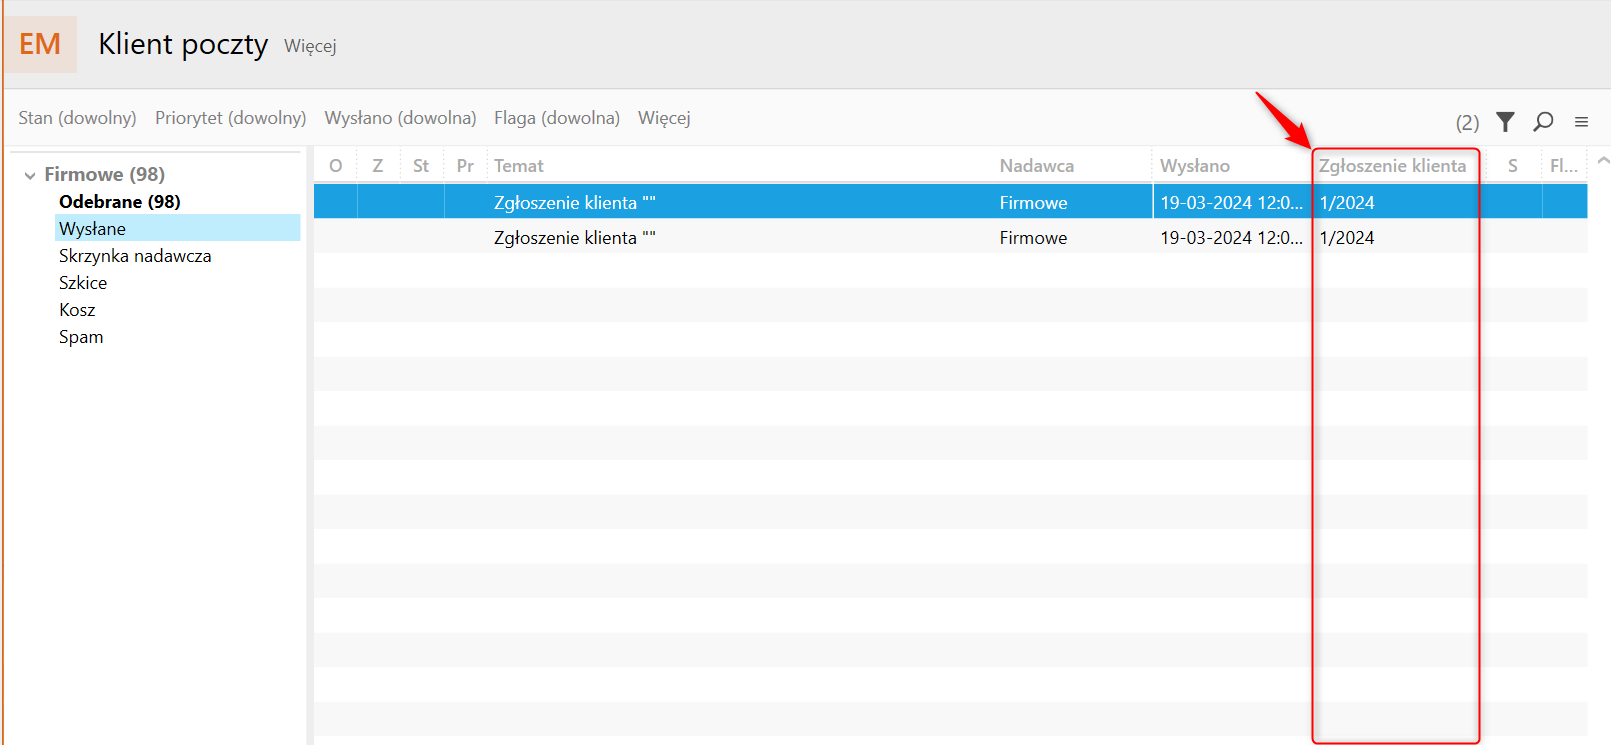
Task: Sort by the Zgłoszenie klienta column header
Action: click(1392, 166)
